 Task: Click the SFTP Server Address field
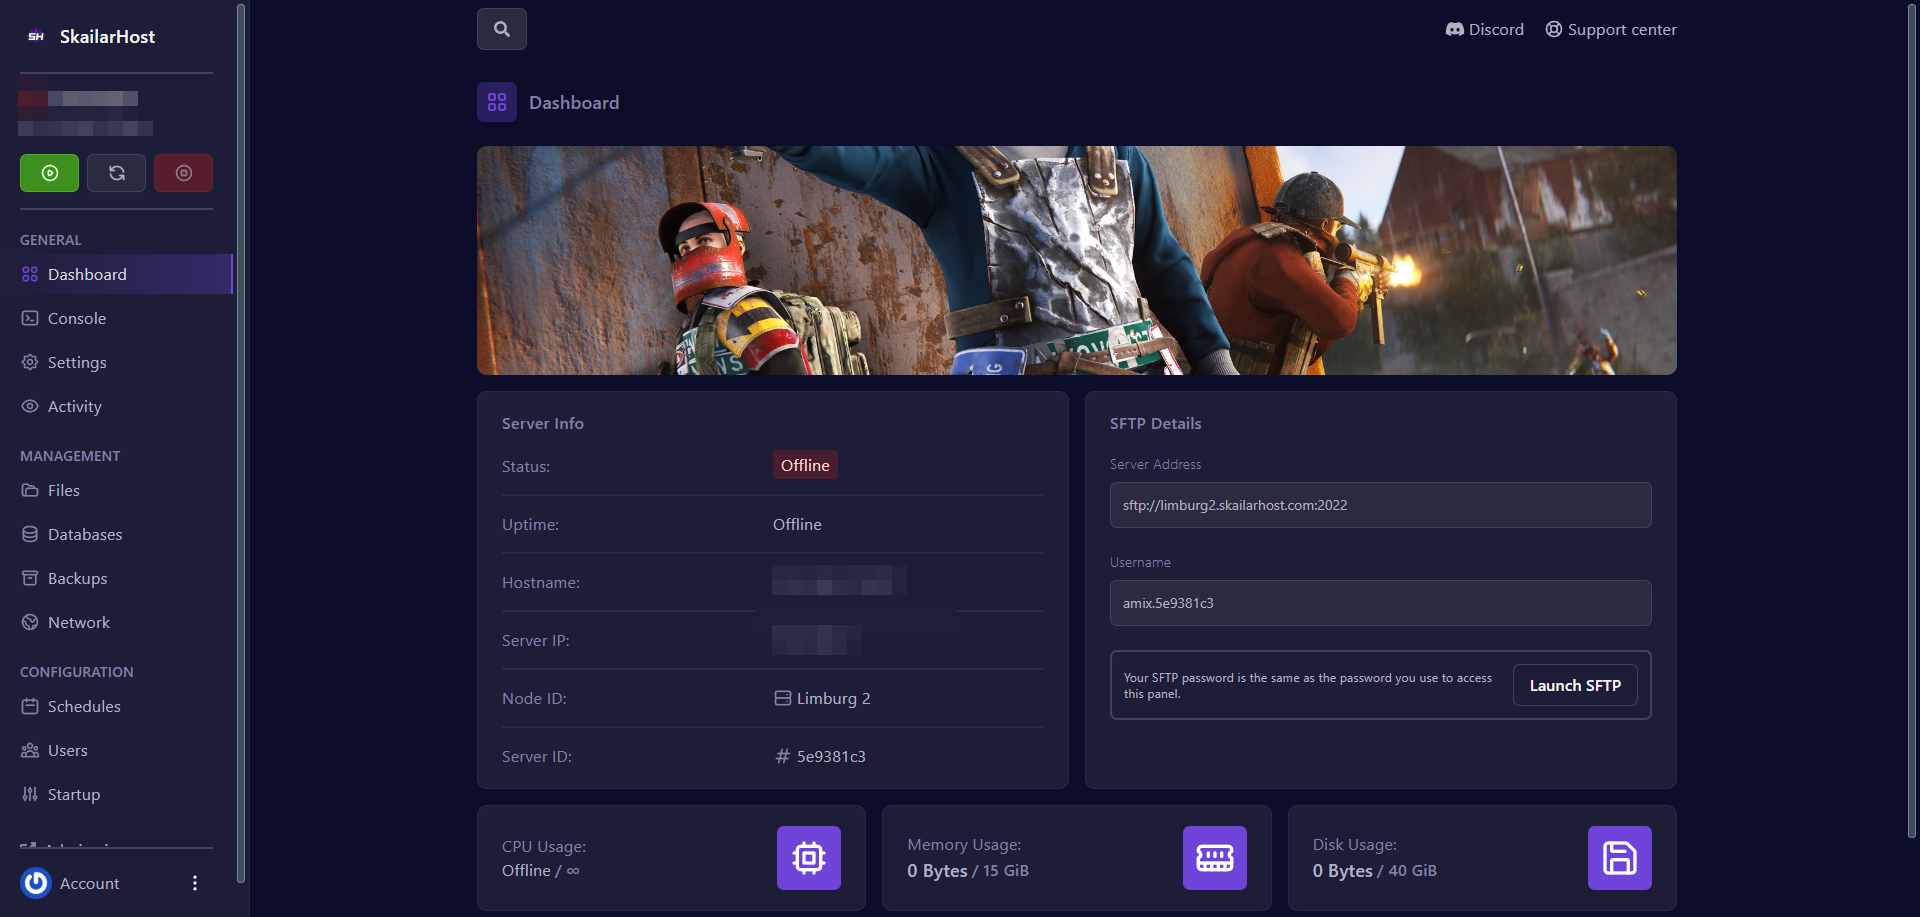[1380, 505]
